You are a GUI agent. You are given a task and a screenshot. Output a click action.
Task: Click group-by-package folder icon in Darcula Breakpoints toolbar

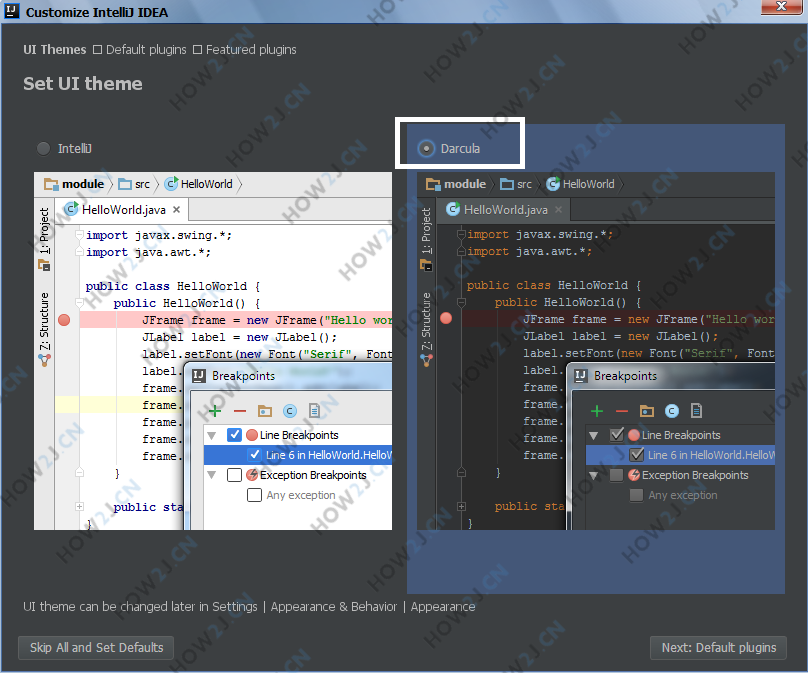click(x=647, y=411)
